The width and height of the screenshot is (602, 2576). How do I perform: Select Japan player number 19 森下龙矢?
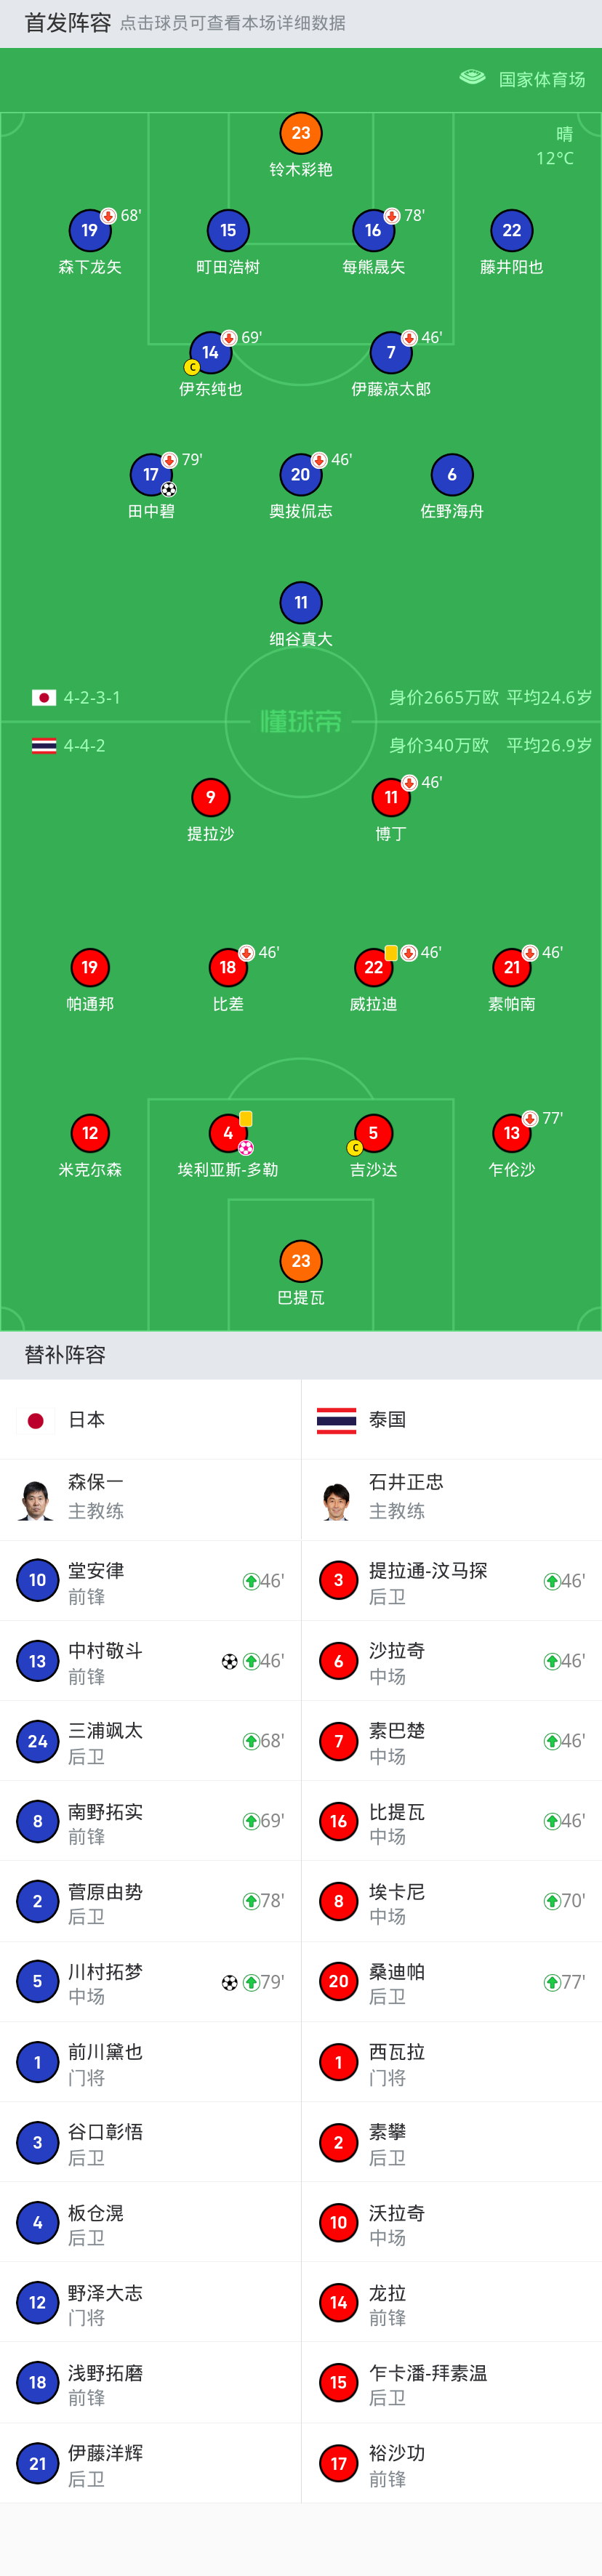click(90, 231)
